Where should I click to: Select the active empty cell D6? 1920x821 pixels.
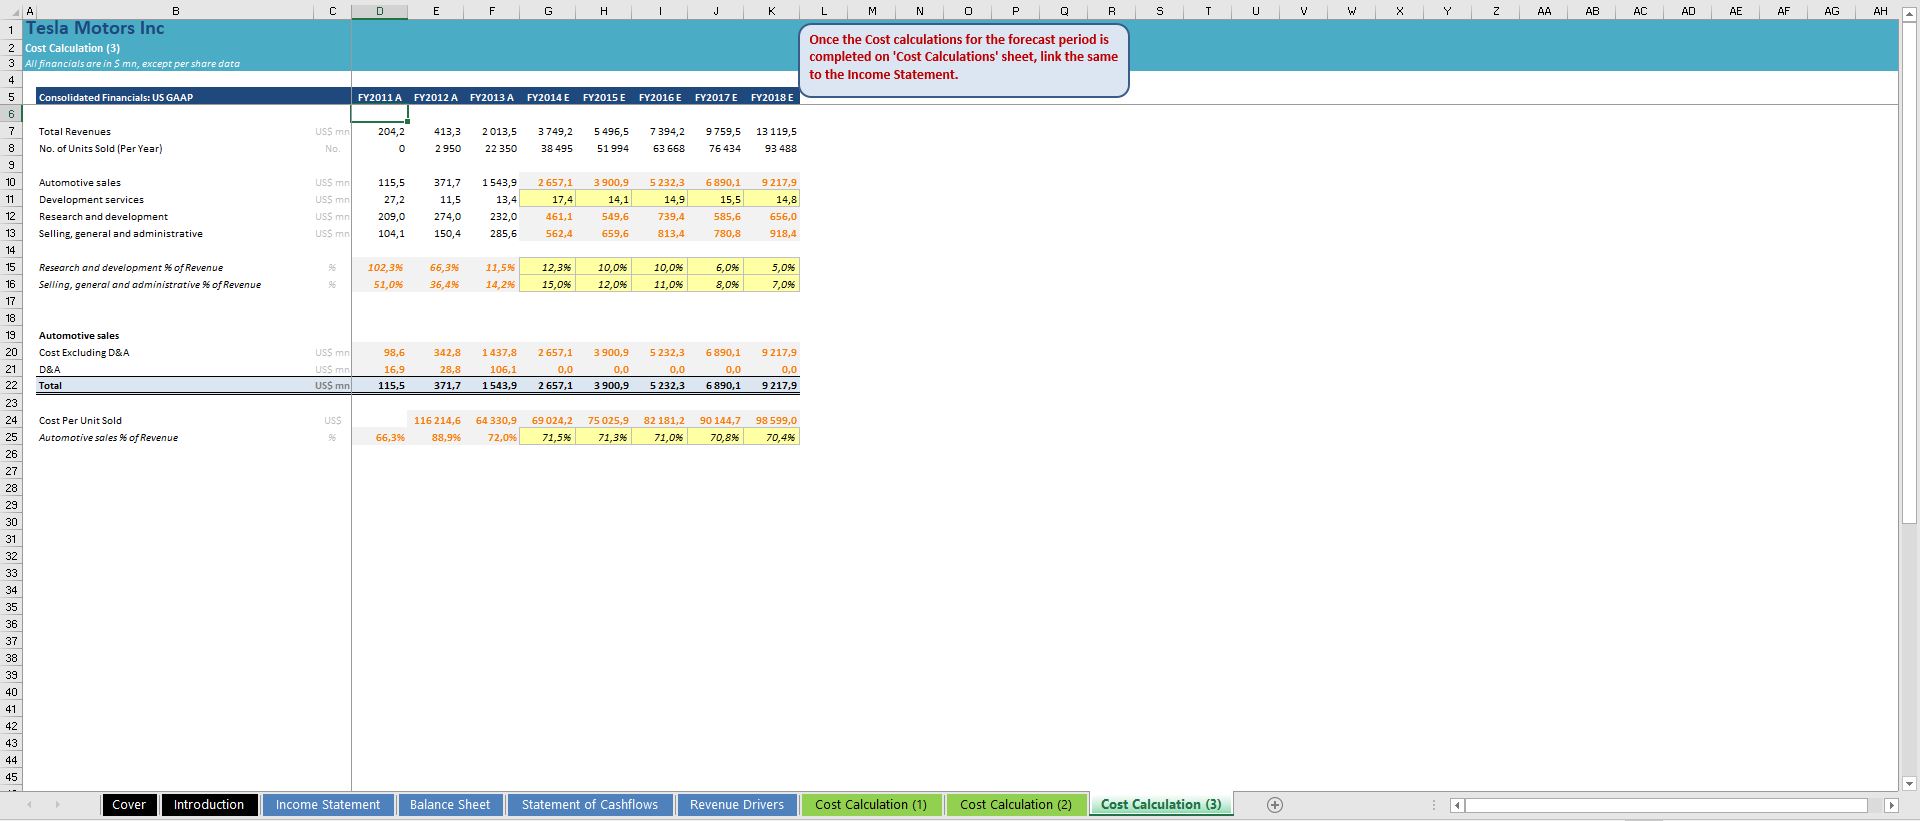coord(380,114)
